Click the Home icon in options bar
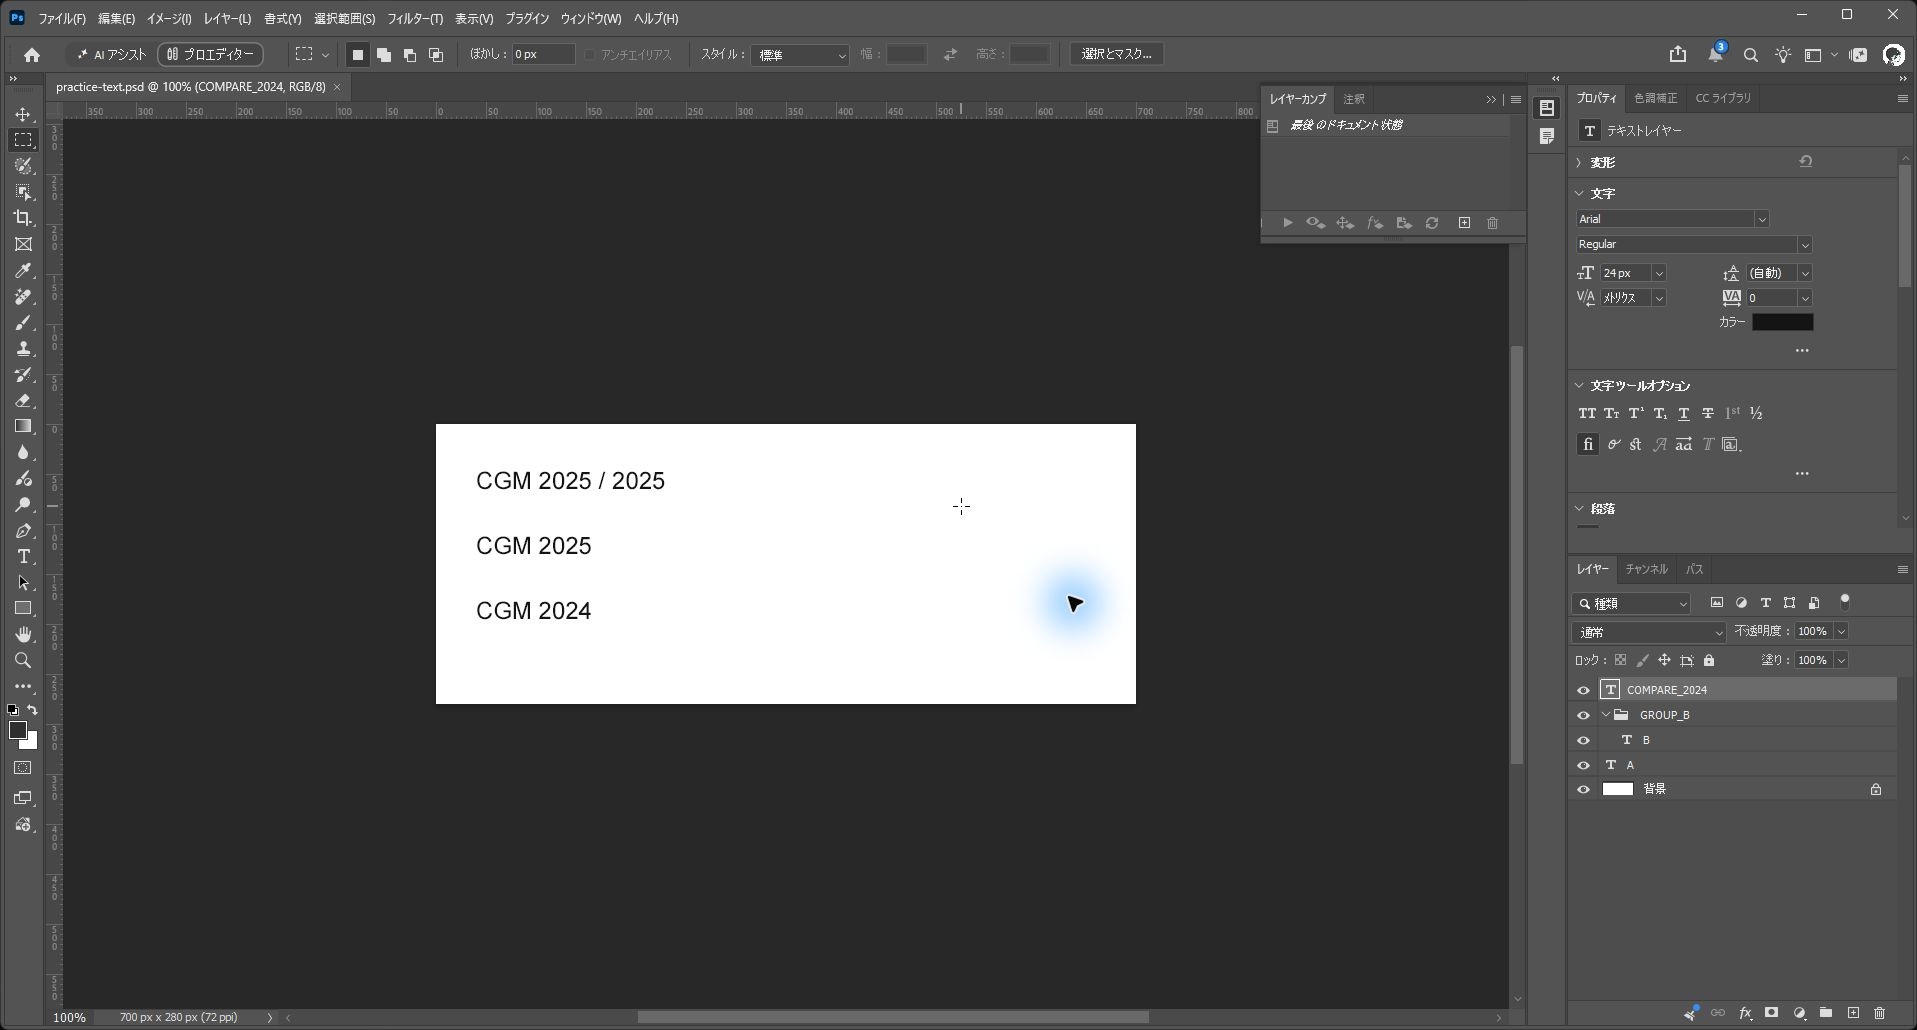The width and height of the screenshot is (1917, 1030). [x=32, y=55]
